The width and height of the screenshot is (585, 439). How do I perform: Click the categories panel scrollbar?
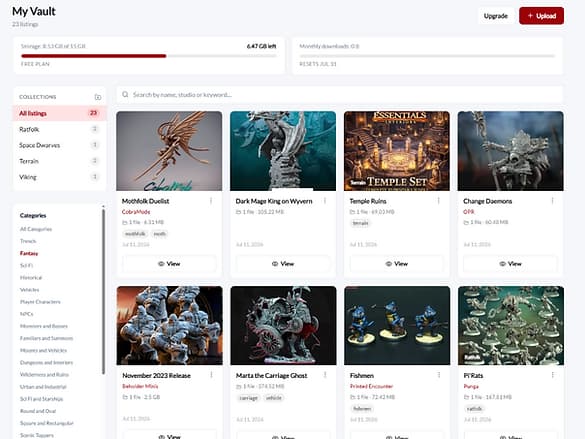tap(103, 292)
